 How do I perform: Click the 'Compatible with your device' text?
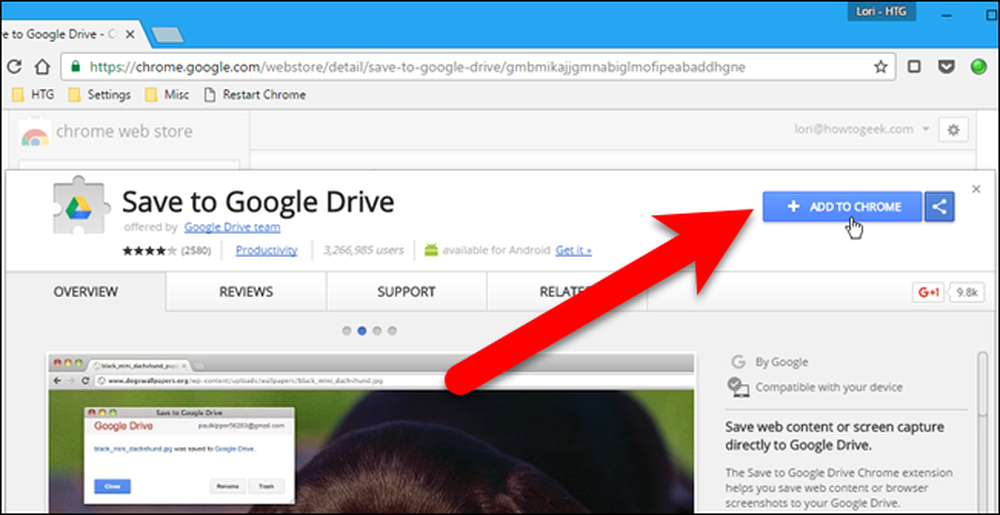click(x=829, y=387)
